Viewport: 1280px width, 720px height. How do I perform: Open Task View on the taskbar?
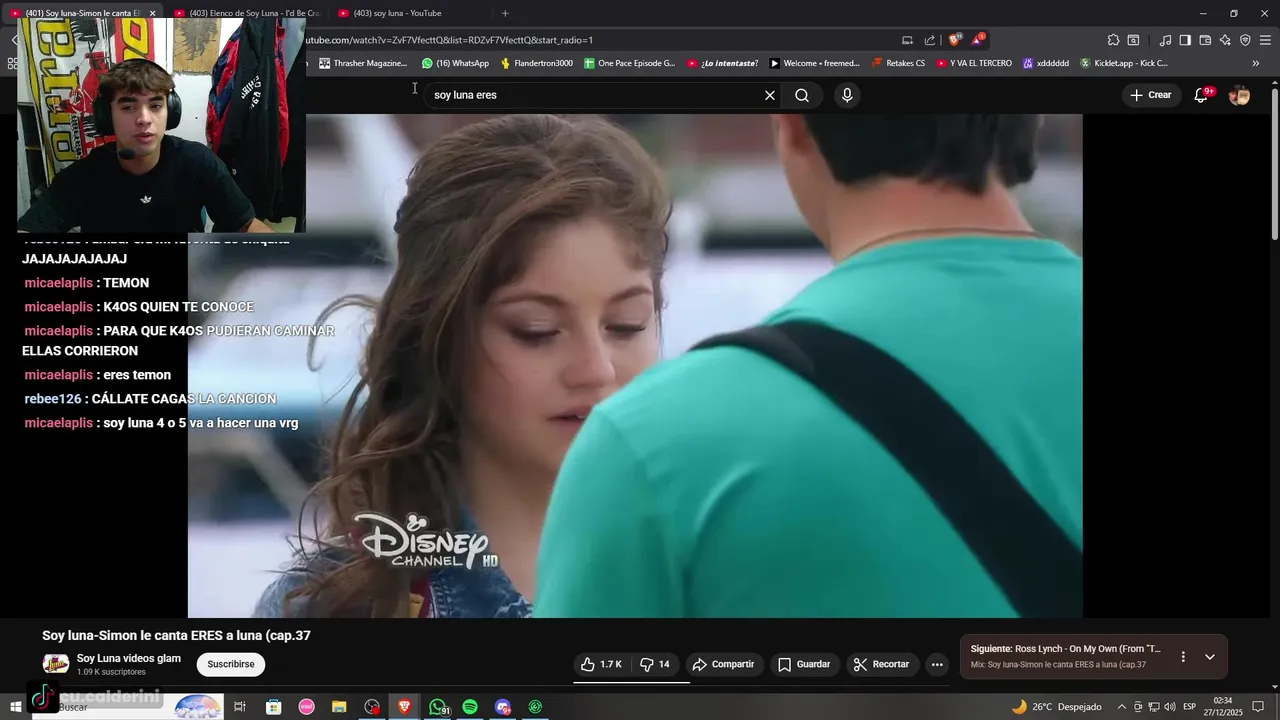click(240, 707)
